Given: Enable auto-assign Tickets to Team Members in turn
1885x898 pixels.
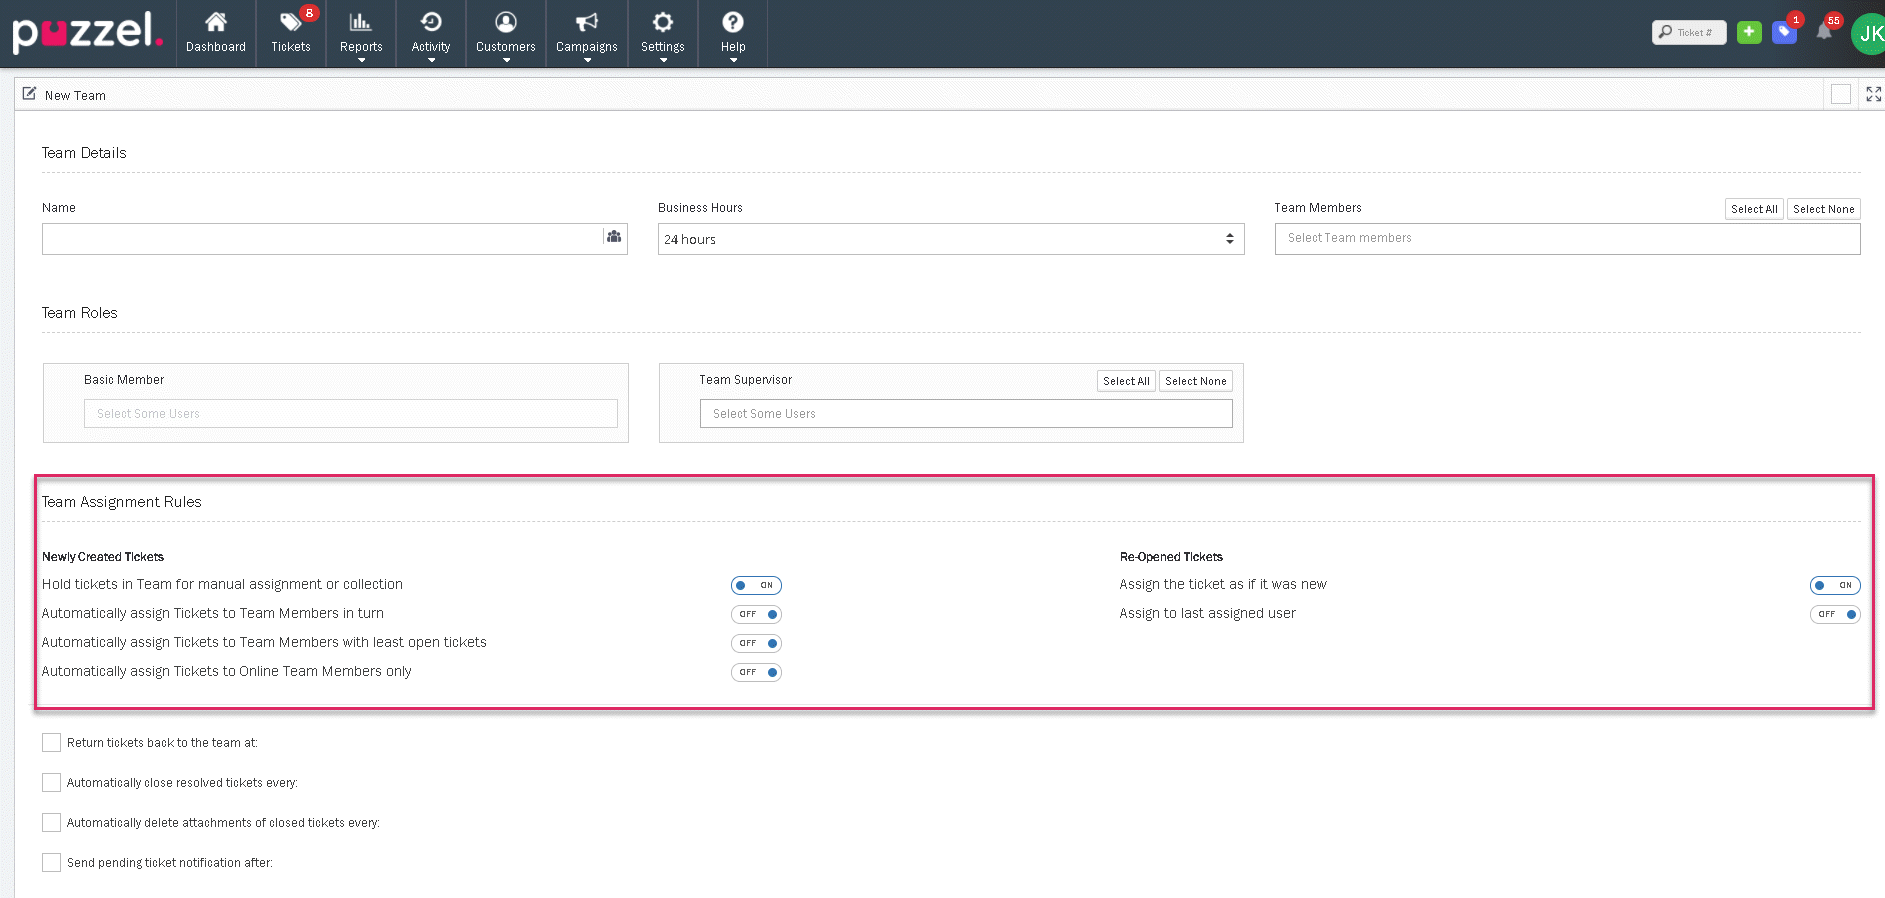Looking at the screenshot, I should (x=756, y=614).
